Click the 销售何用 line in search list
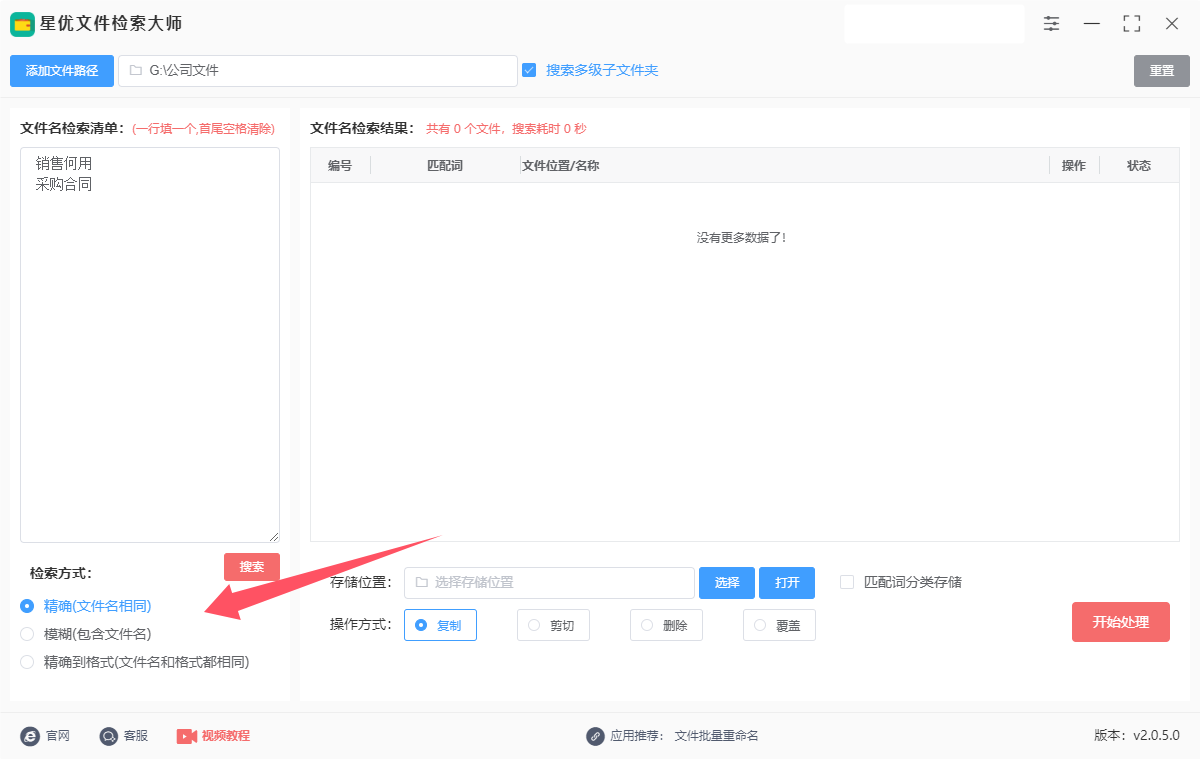Image resolution: width=1200 pixels, height=760 pixels. (x=64, y=163)
